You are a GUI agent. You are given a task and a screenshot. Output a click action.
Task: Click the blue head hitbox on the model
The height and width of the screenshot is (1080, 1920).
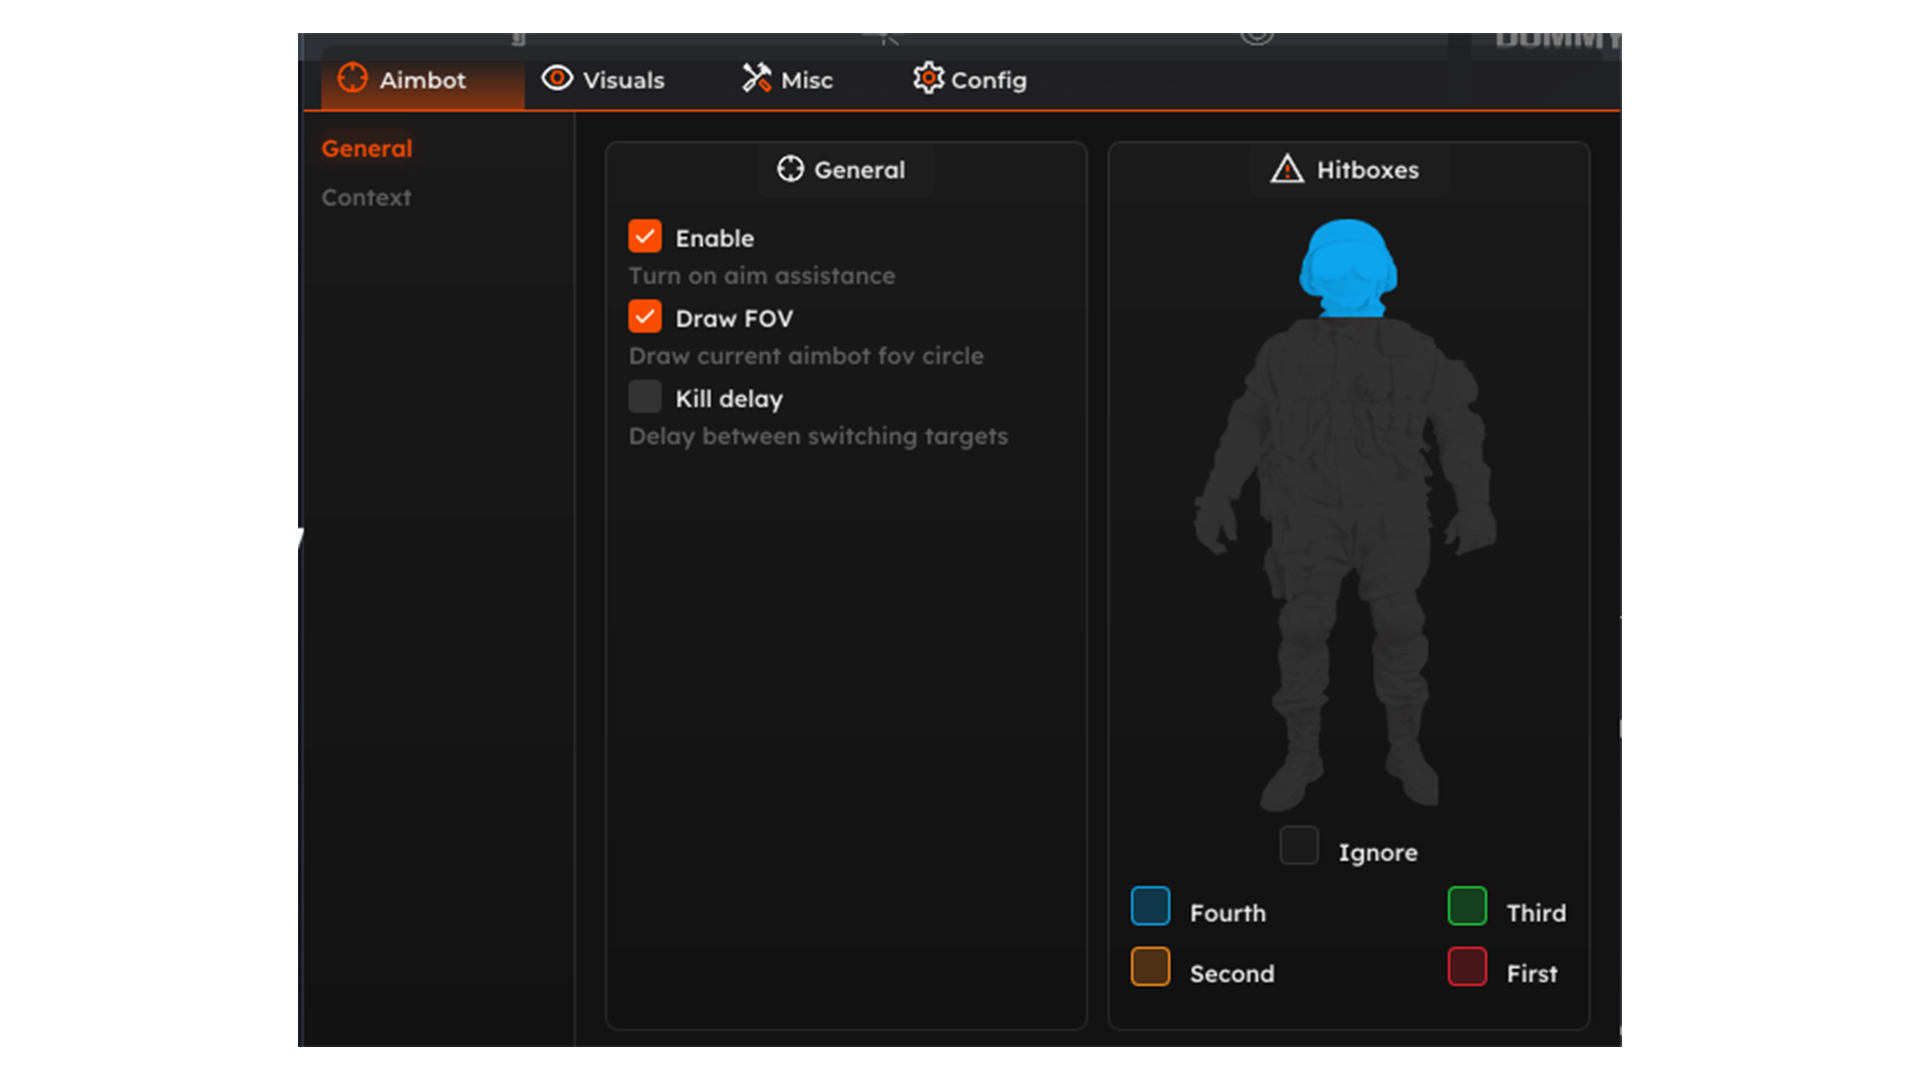(x=1347, y=265)
